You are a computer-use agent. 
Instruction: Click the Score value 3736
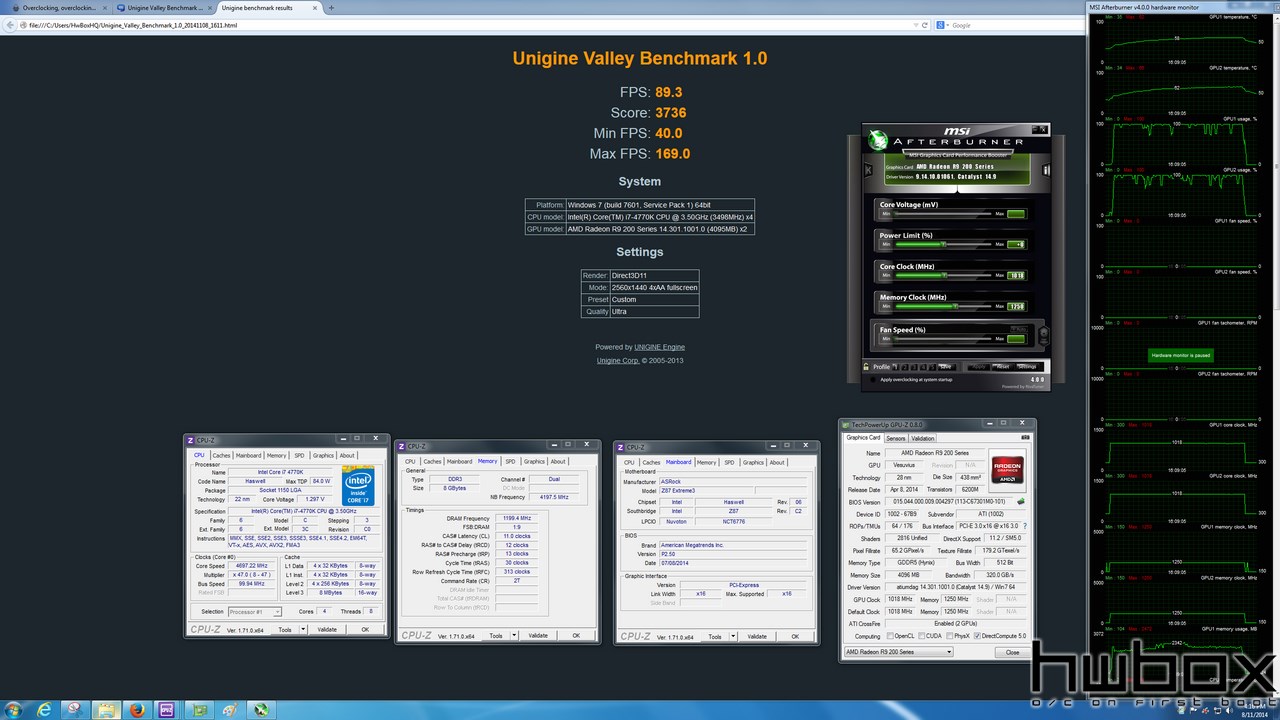tap(670, 113)
